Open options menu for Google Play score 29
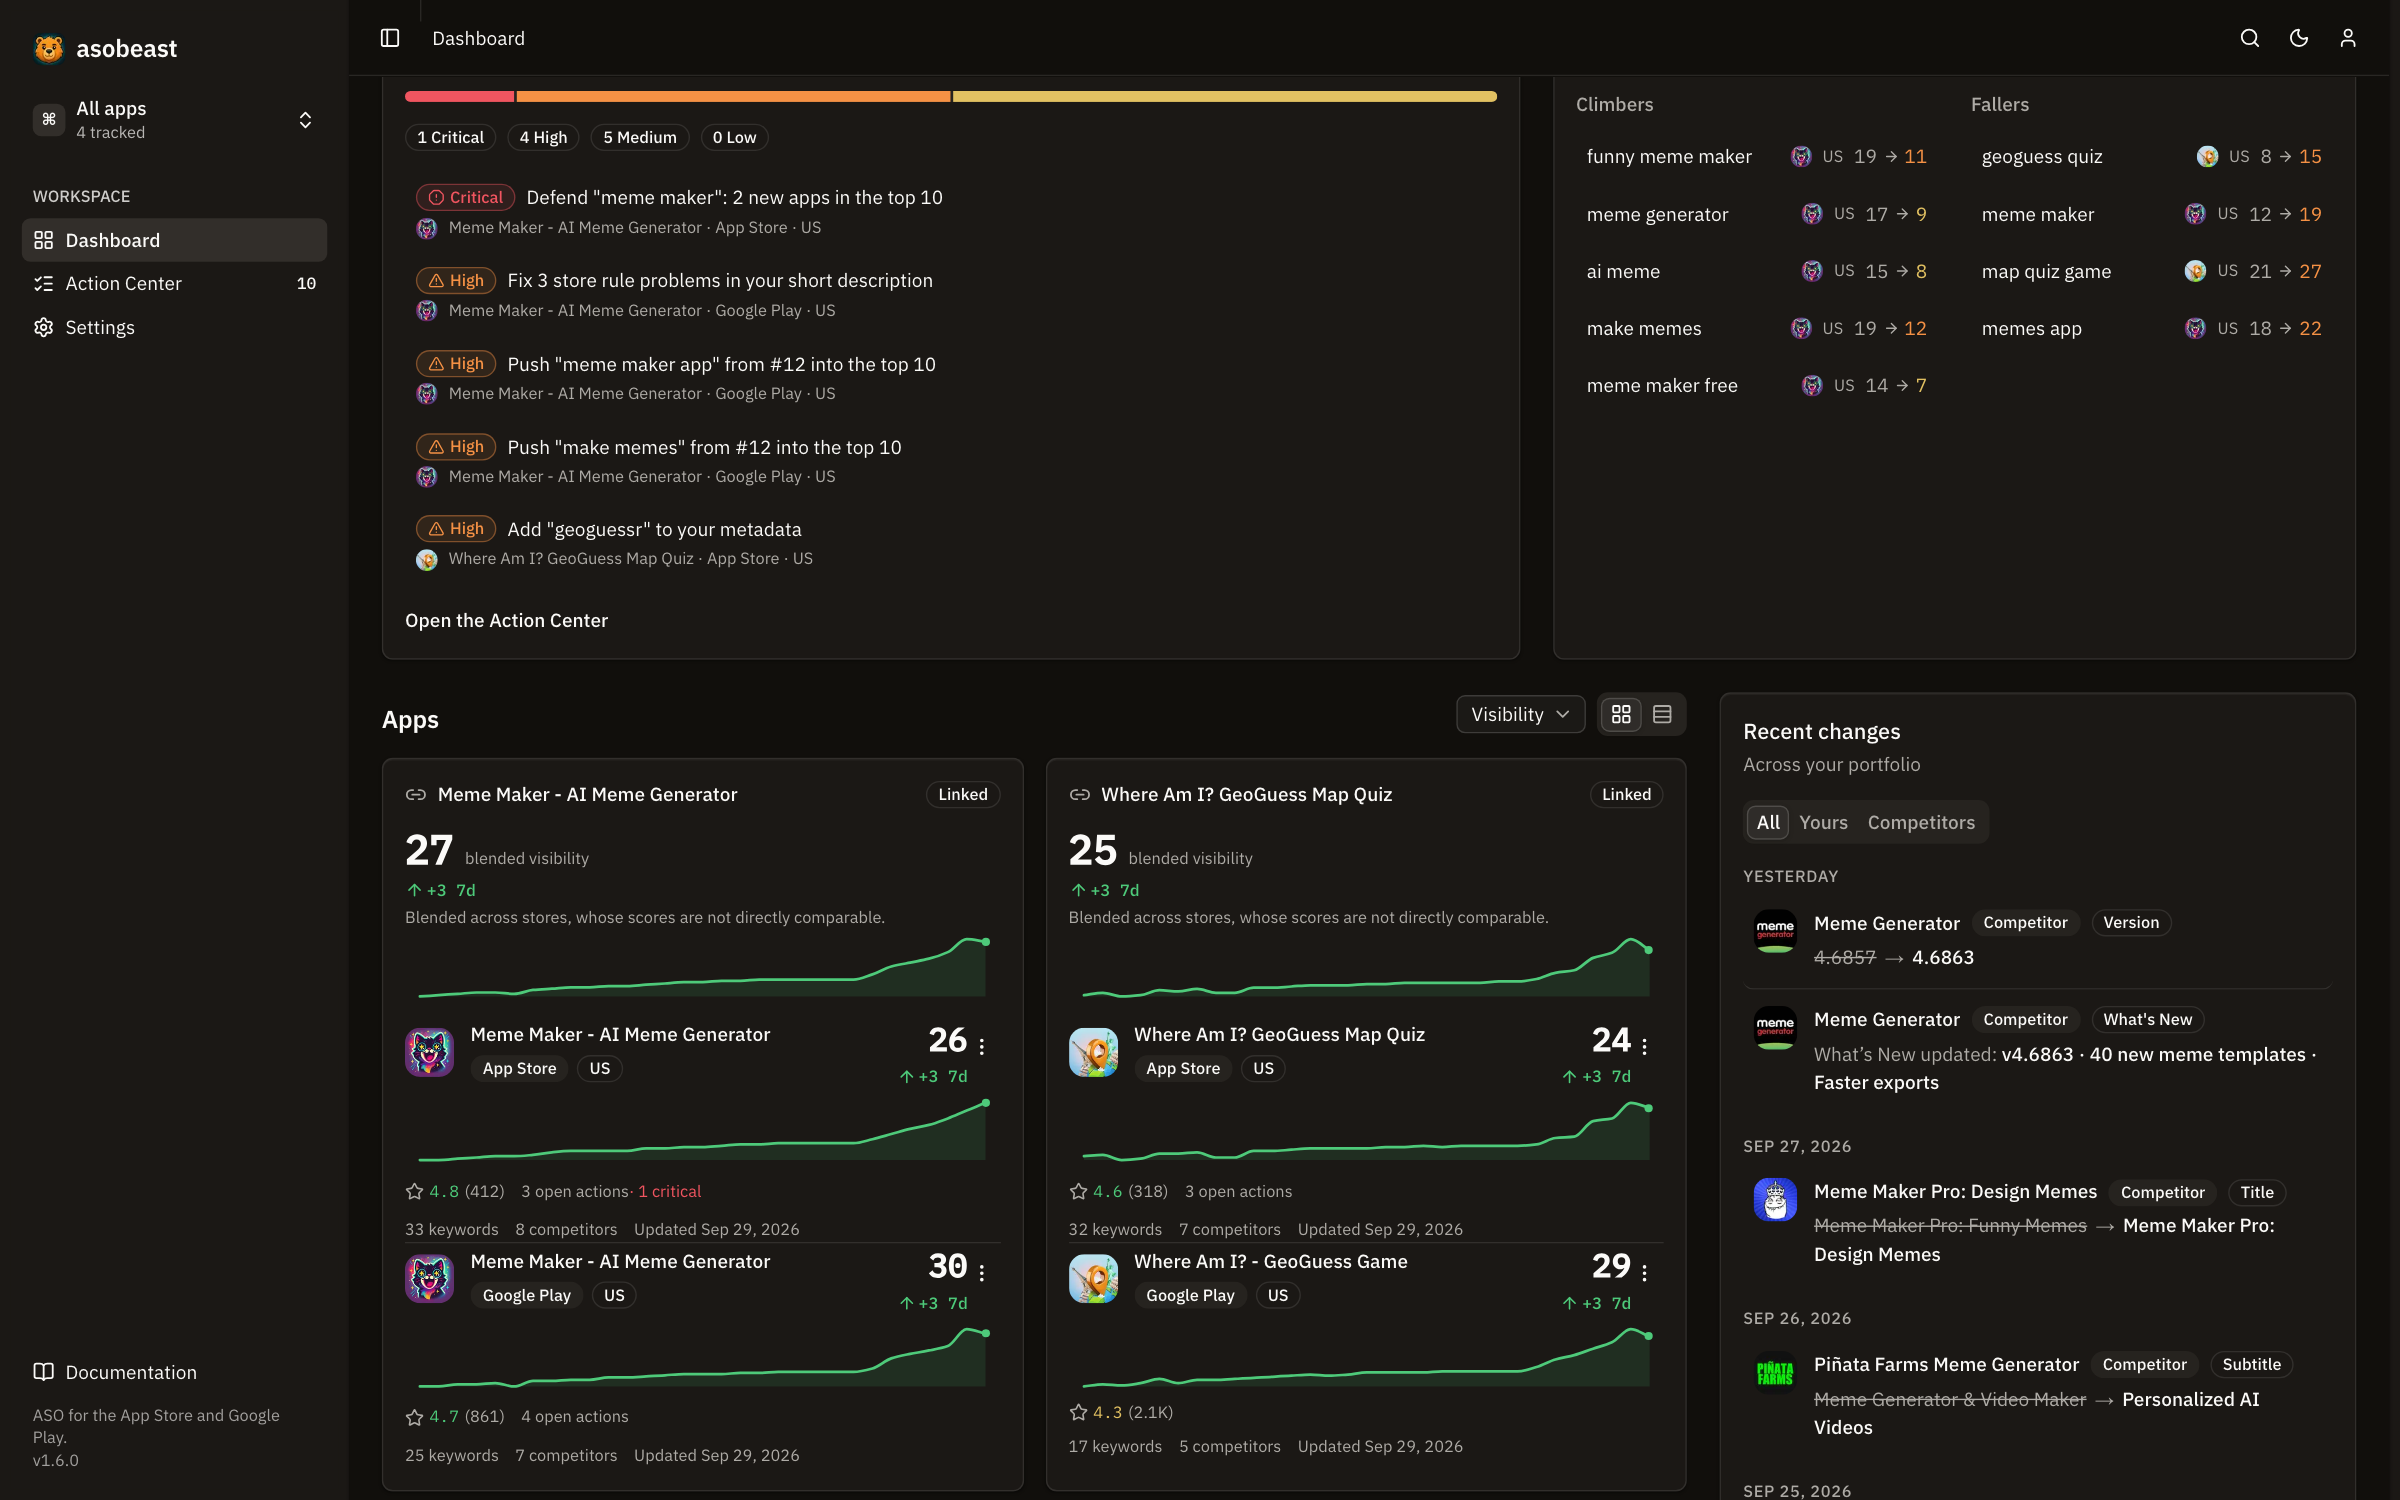This screenshot has width=2400, height=1500. pos(1645,1273)
